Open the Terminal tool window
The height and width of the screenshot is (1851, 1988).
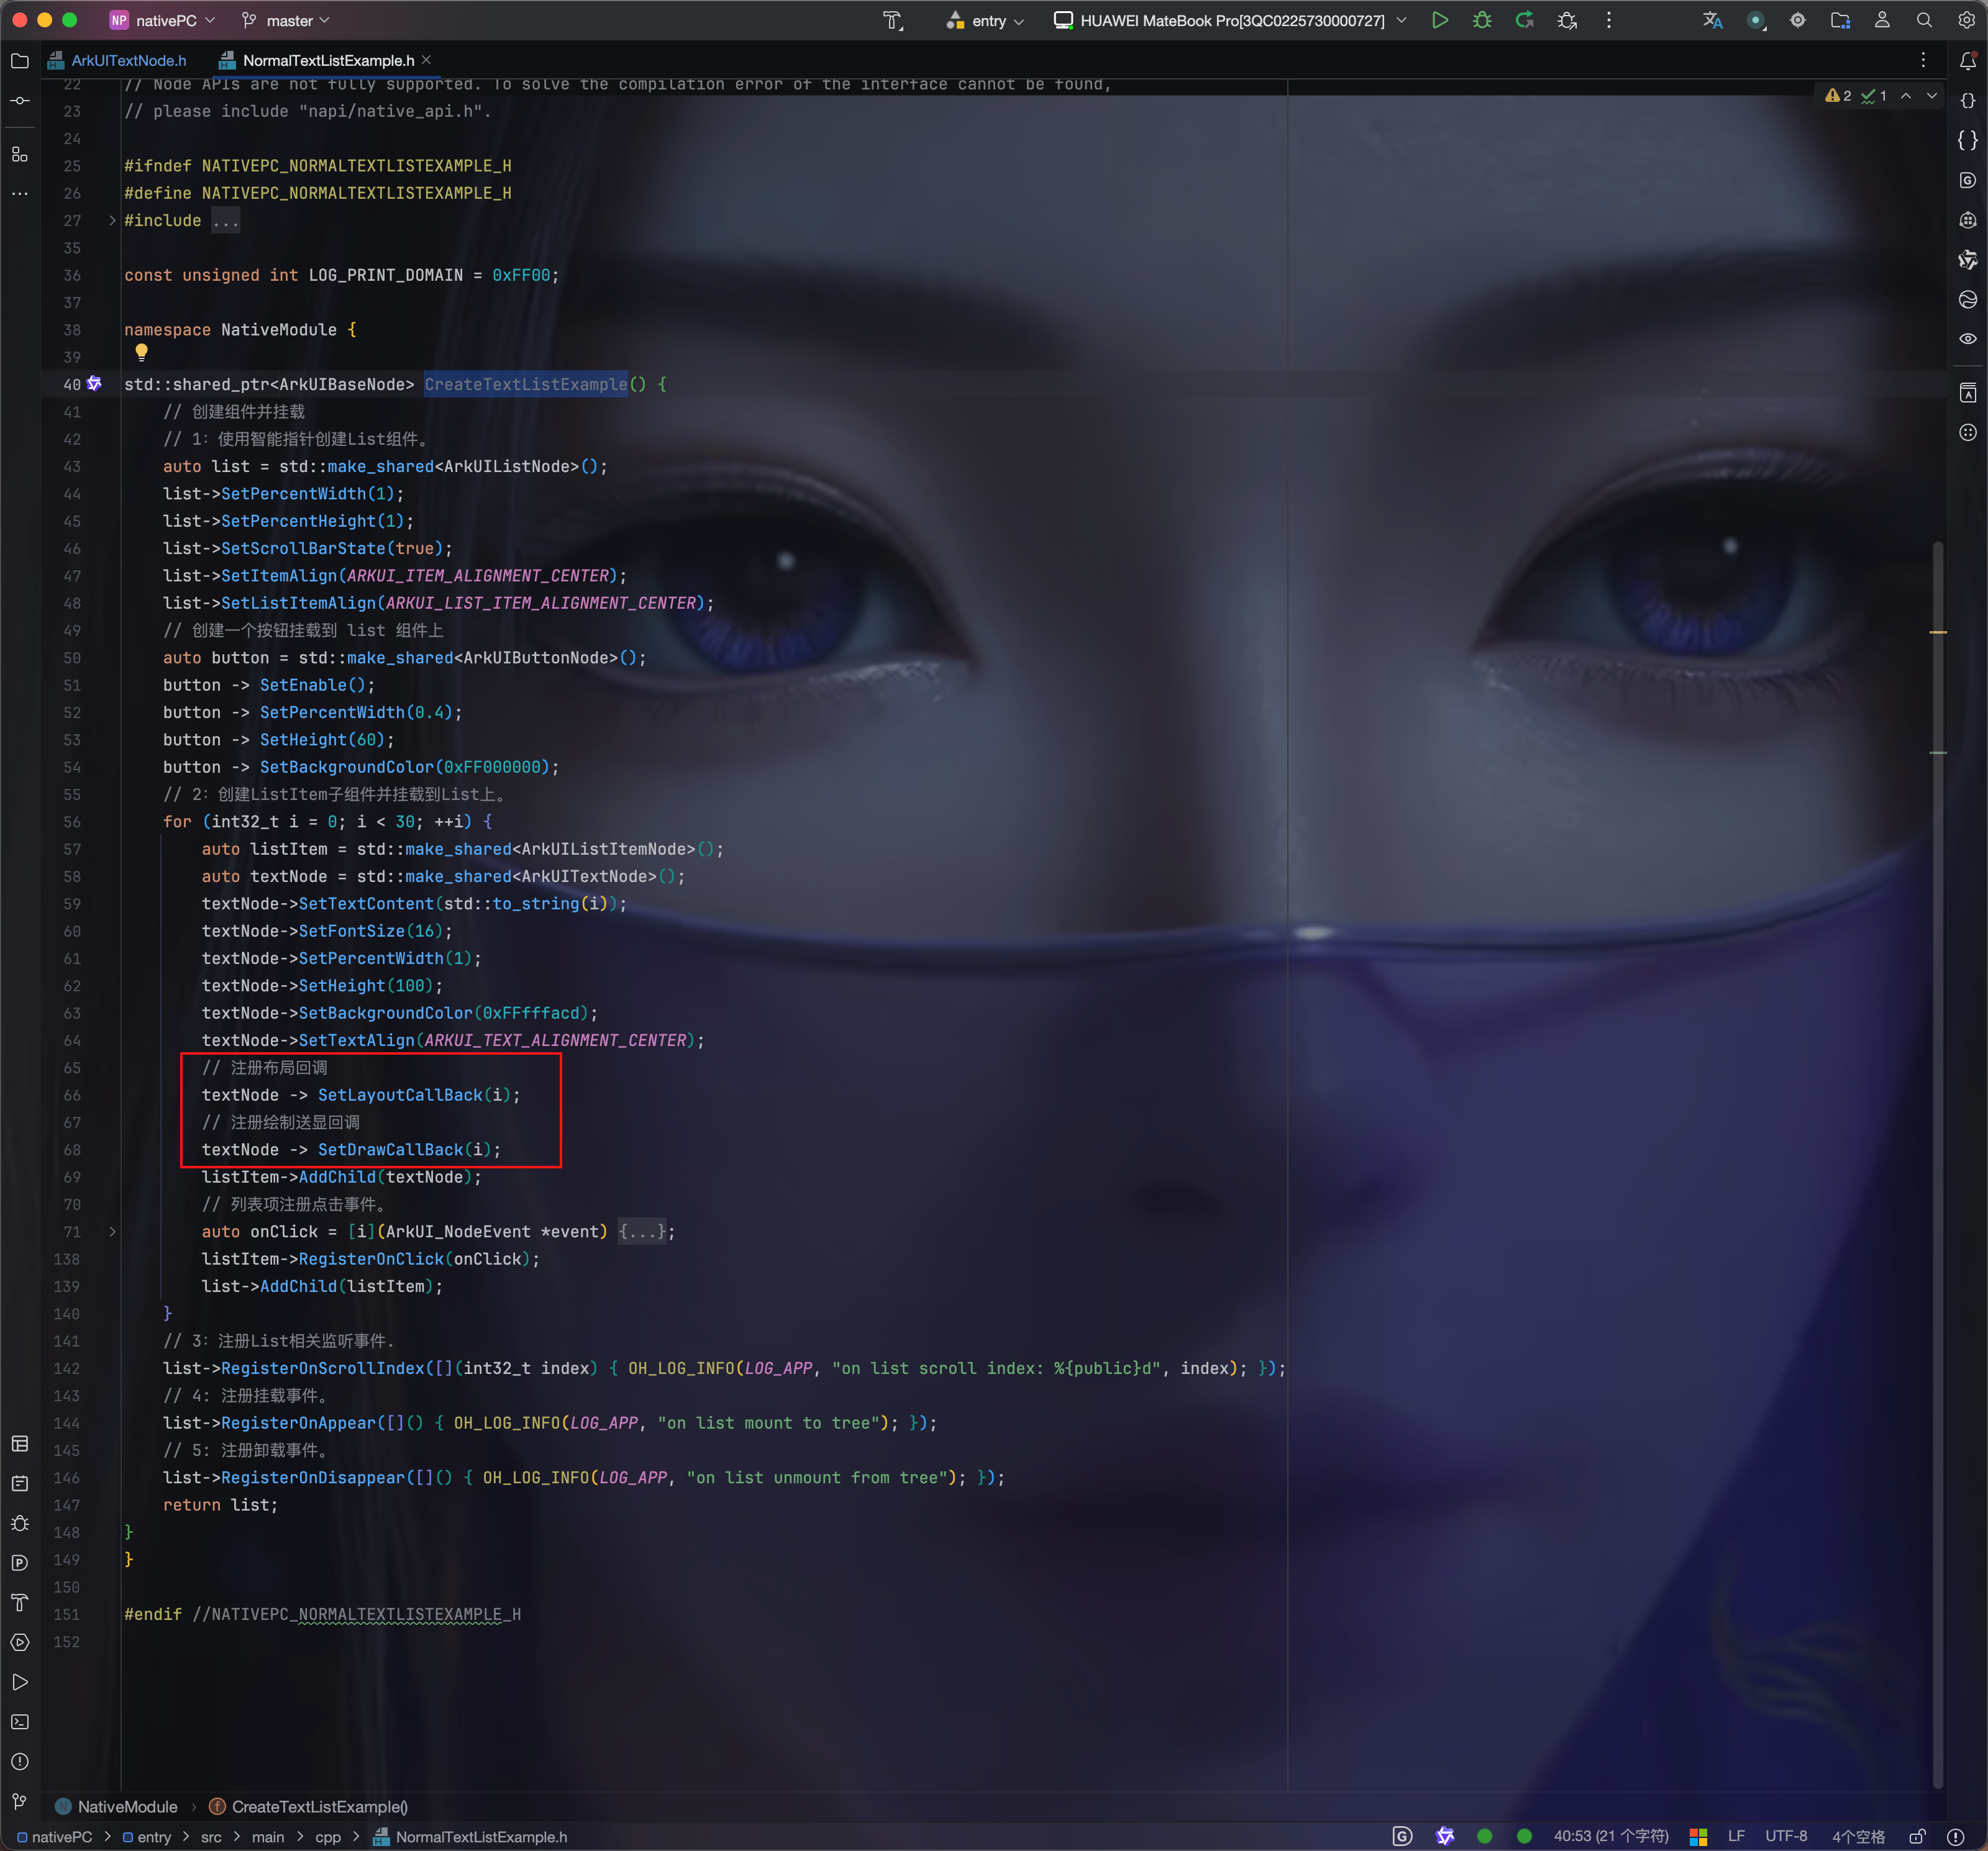coord(20,1722)
